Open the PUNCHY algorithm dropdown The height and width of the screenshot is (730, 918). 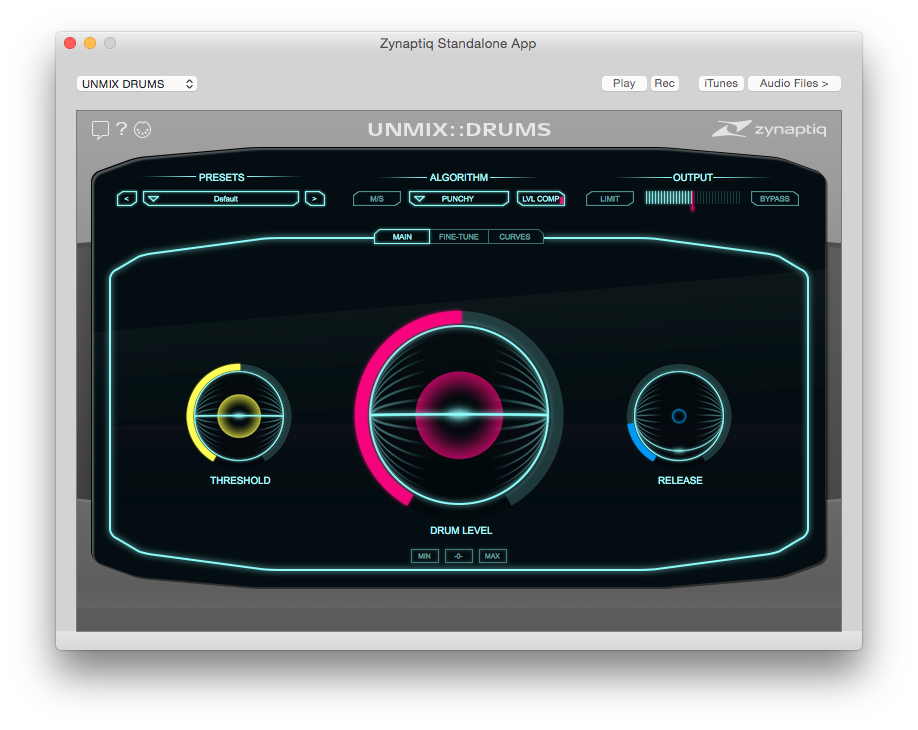click(458, 198)
